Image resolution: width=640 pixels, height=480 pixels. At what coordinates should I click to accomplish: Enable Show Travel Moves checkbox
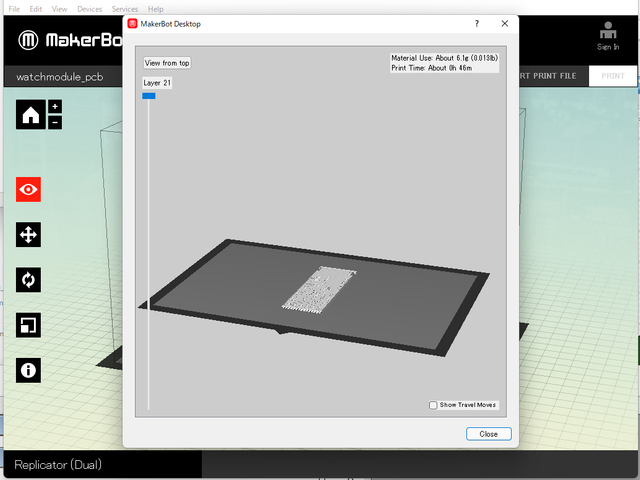click(x=433, y=405)
